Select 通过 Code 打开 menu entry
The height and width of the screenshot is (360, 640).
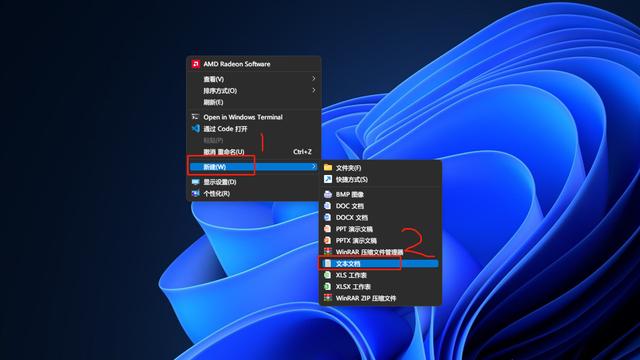[253, 129]
